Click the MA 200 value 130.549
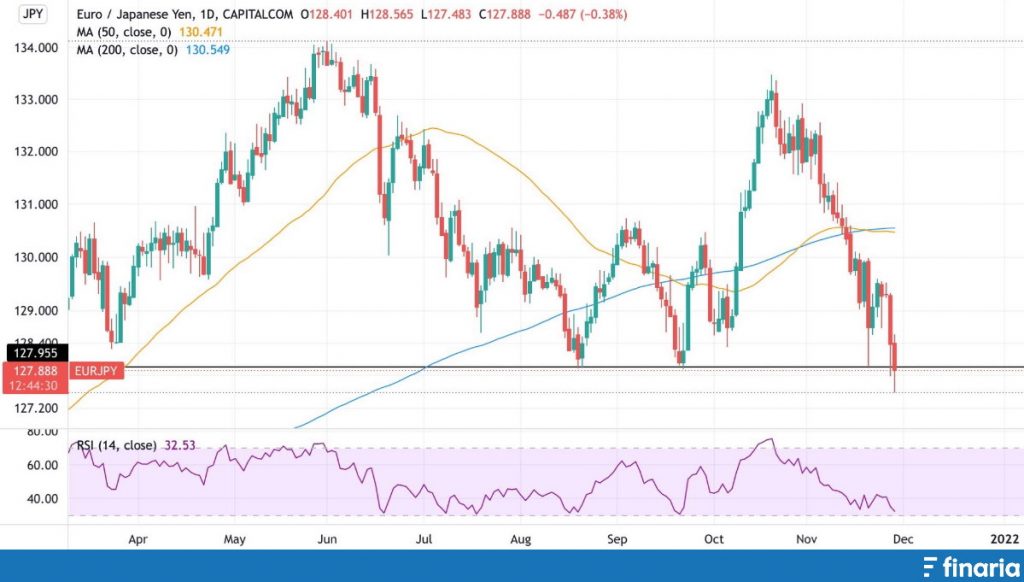1024x582 pixels. tap(208, 50)
